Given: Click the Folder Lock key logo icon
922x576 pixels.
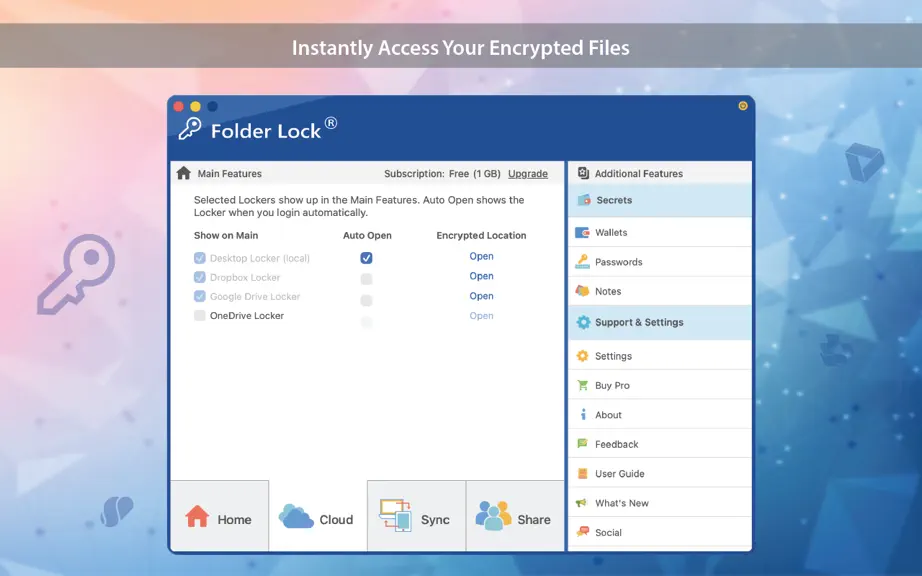Looking at the screenshot, I should point(190,129).
